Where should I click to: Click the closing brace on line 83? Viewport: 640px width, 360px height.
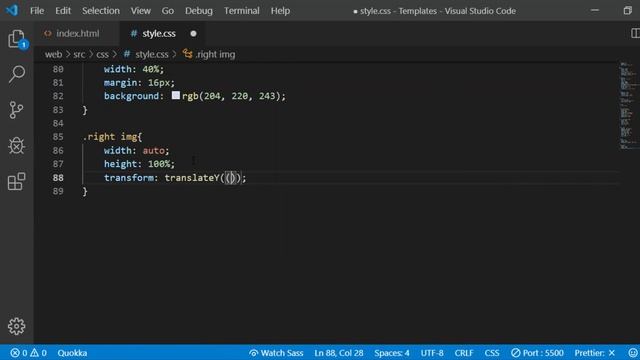[x=85, y=110]
